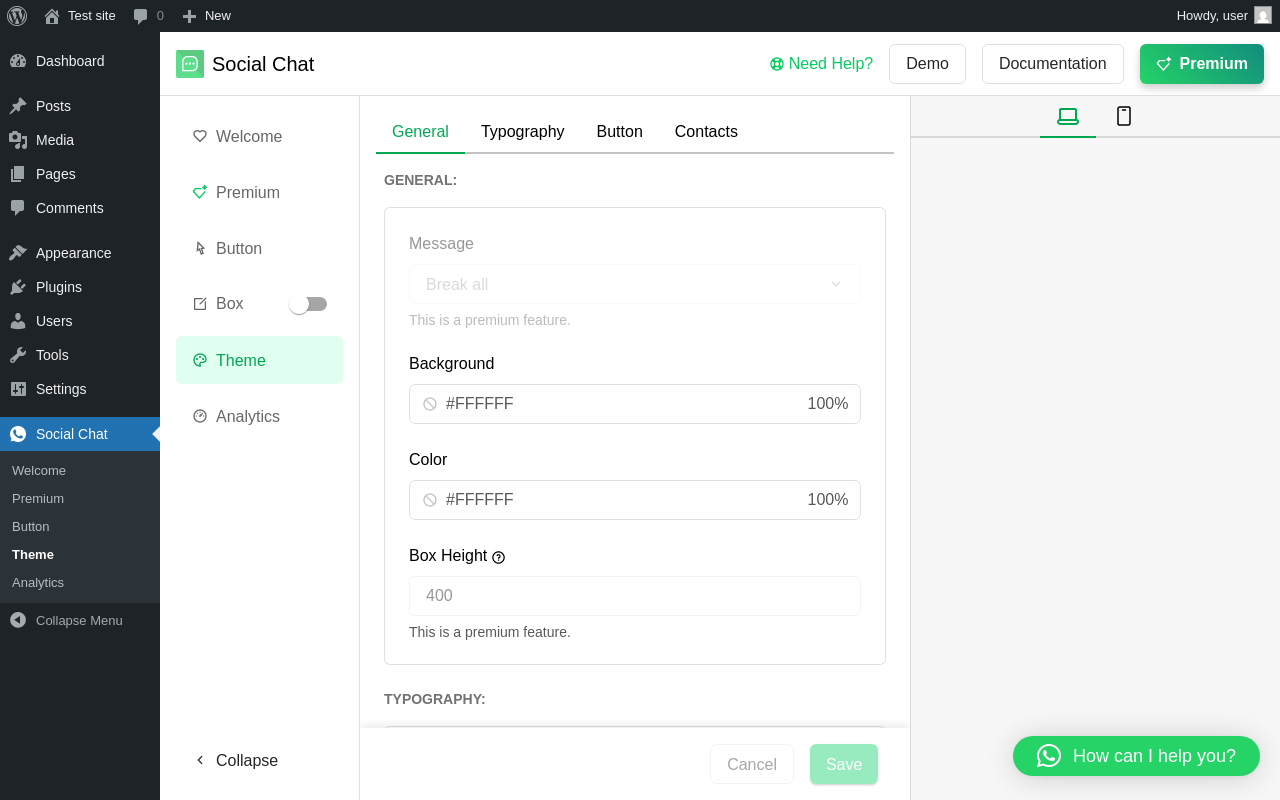
Task: Open the Premium submenu link in WordPress sidebar
Action: click(x=38, y=499)
